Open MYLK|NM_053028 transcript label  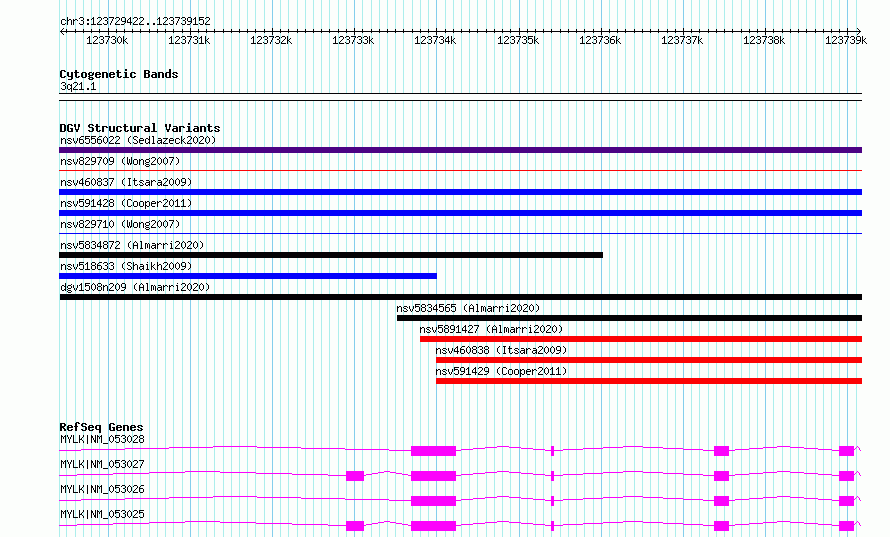pyautogui.click(x=102, y=439)
